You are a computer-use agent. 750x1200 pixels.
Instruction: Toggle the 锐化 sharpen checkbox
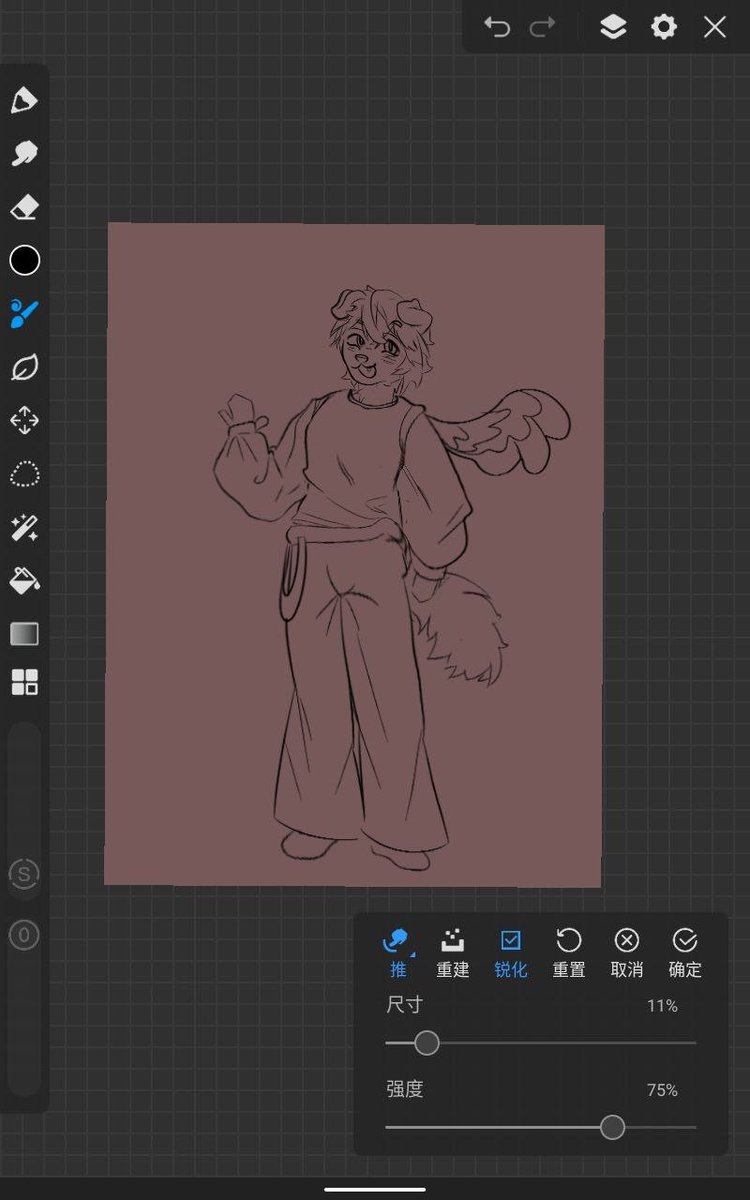pyautogui.click(x=511, y=953)
